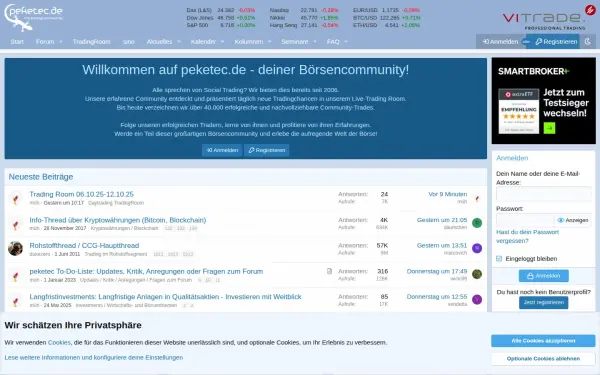Click the Neueste Beiträge heading
The image size is (600, 375).
[x=41, y=177]
